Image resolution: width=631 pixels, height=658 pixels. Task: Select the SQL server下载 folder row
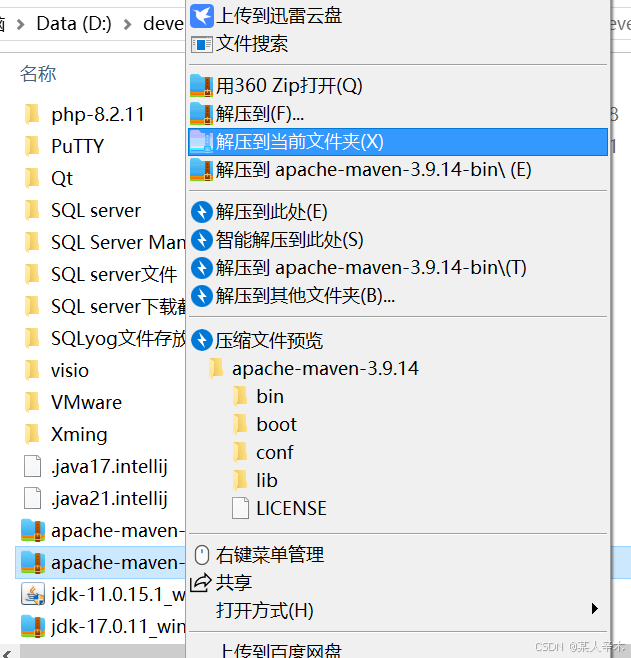[x=101, y=306]
